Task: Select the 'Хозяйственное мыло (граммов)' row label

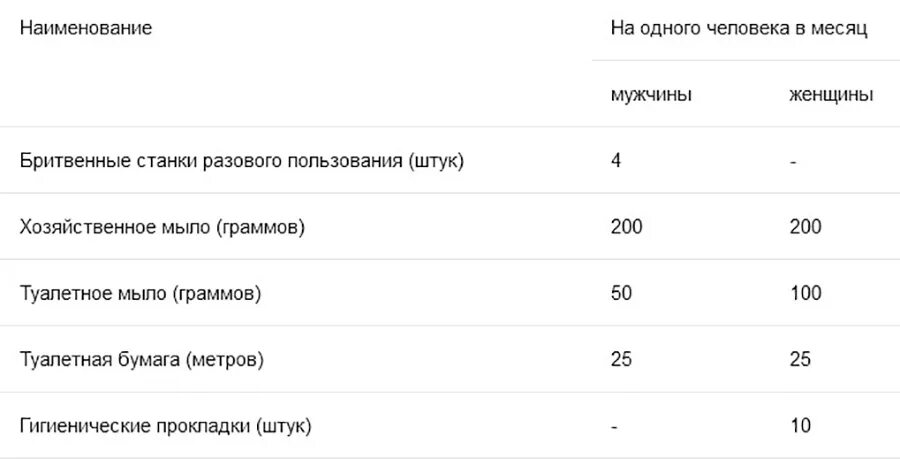Action: pos(162,227)
